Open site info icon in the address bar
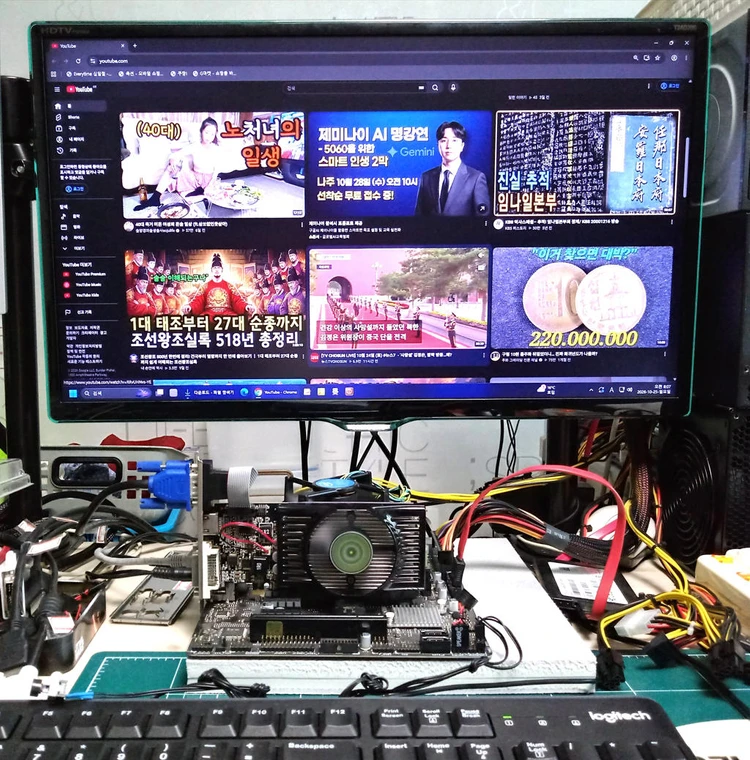 pos(93,61)
